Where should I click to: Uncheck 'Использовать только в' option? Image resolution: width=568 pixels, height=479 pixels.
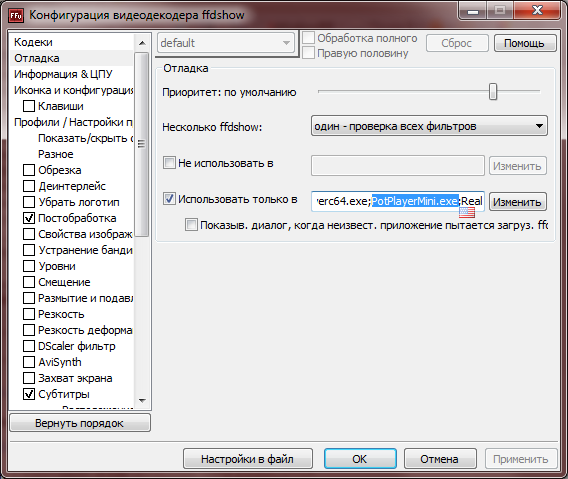coord(169,199)
